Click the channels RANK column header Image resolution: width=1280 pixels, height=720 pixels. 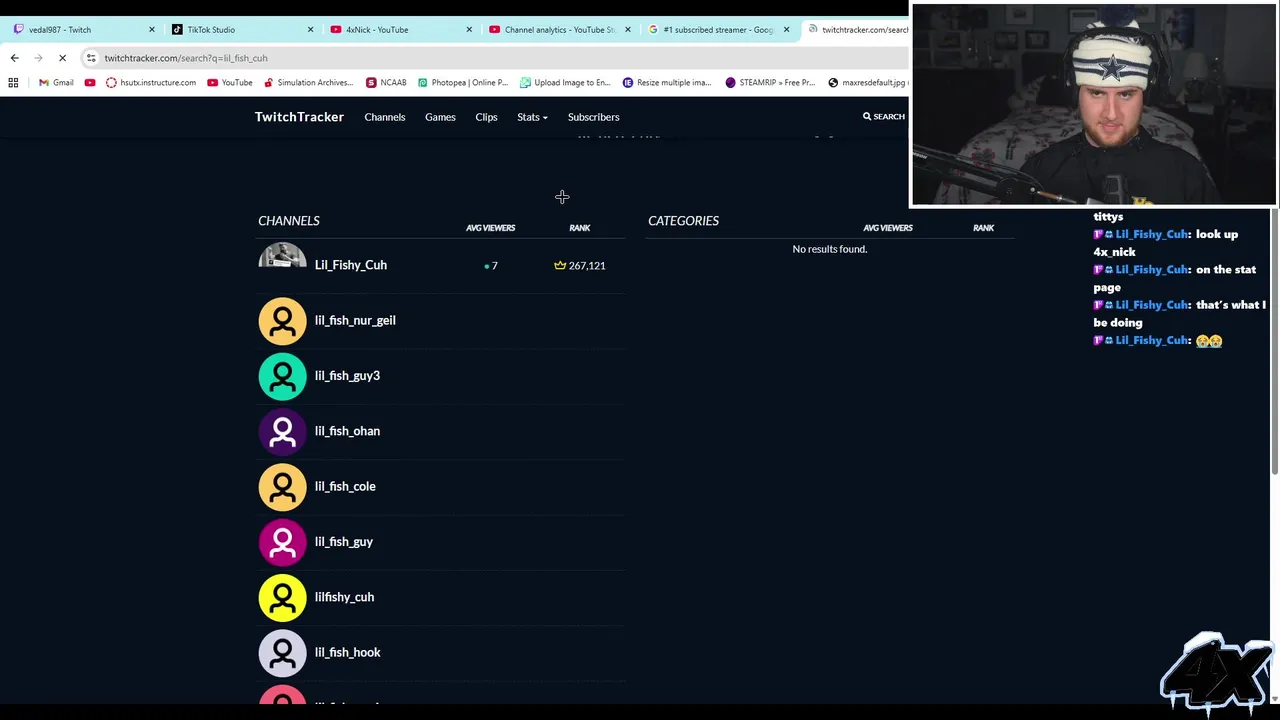coord(580,228)
